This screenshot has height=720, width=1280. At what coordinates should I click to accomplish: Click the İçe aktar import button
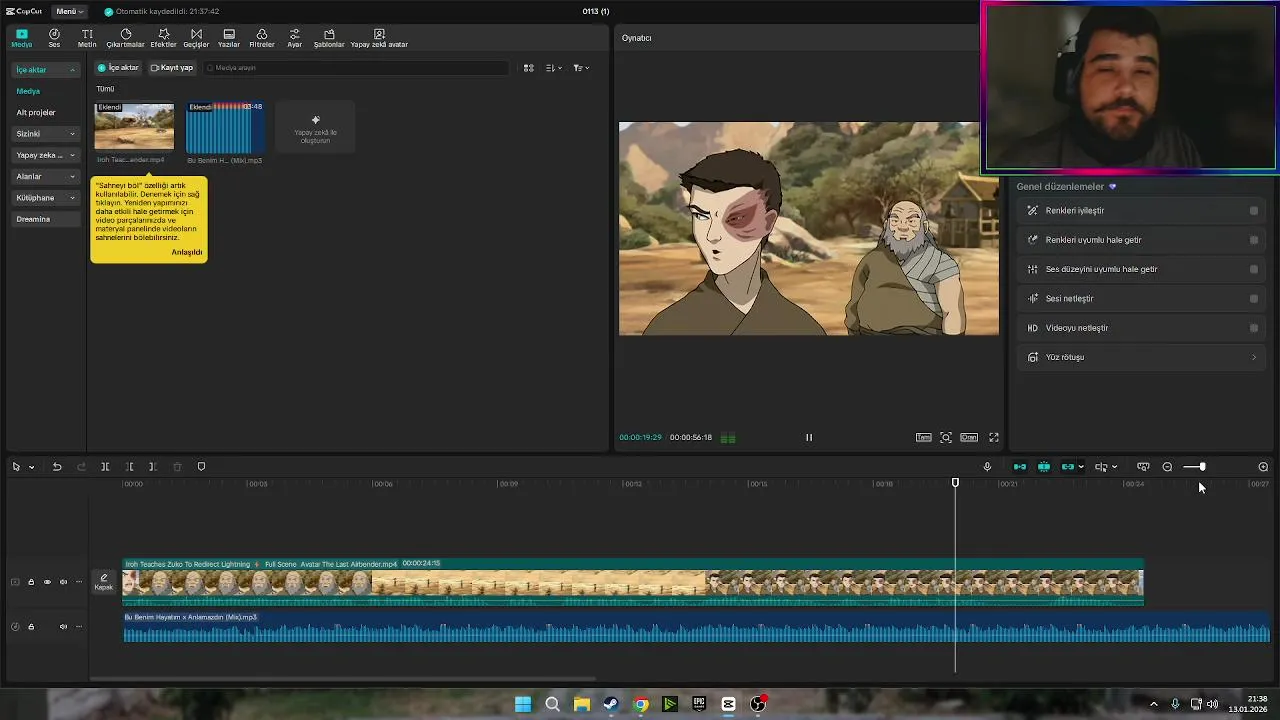point(118,68)
